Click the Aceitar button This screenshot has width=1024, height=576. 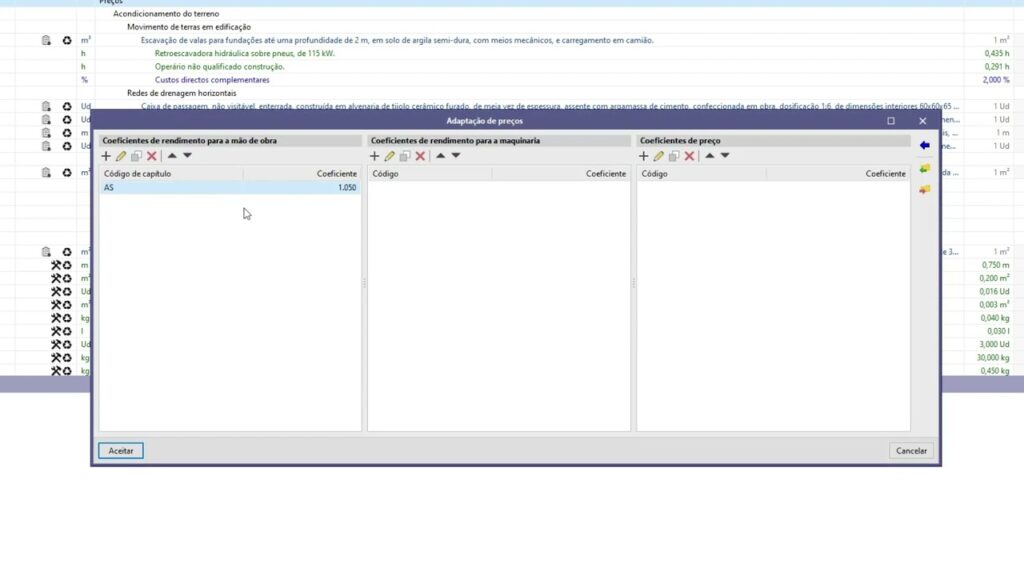pos(121,451)
